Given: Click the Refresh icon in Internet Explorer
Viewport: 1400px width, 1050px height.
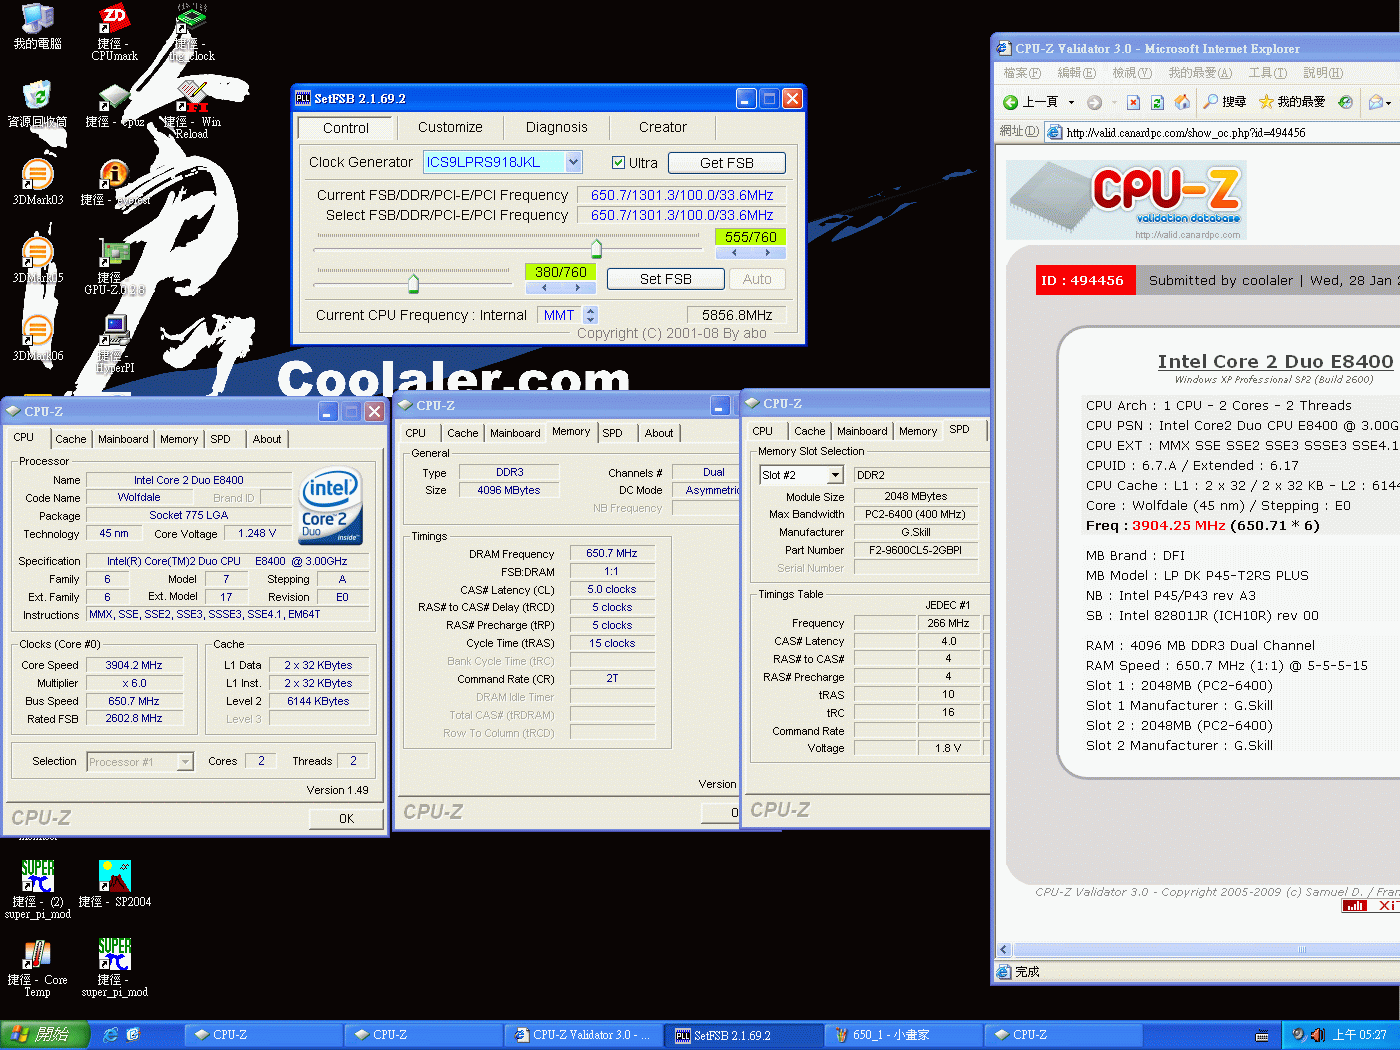Looking at the screenshot, I should click(x=1157, y=102).
